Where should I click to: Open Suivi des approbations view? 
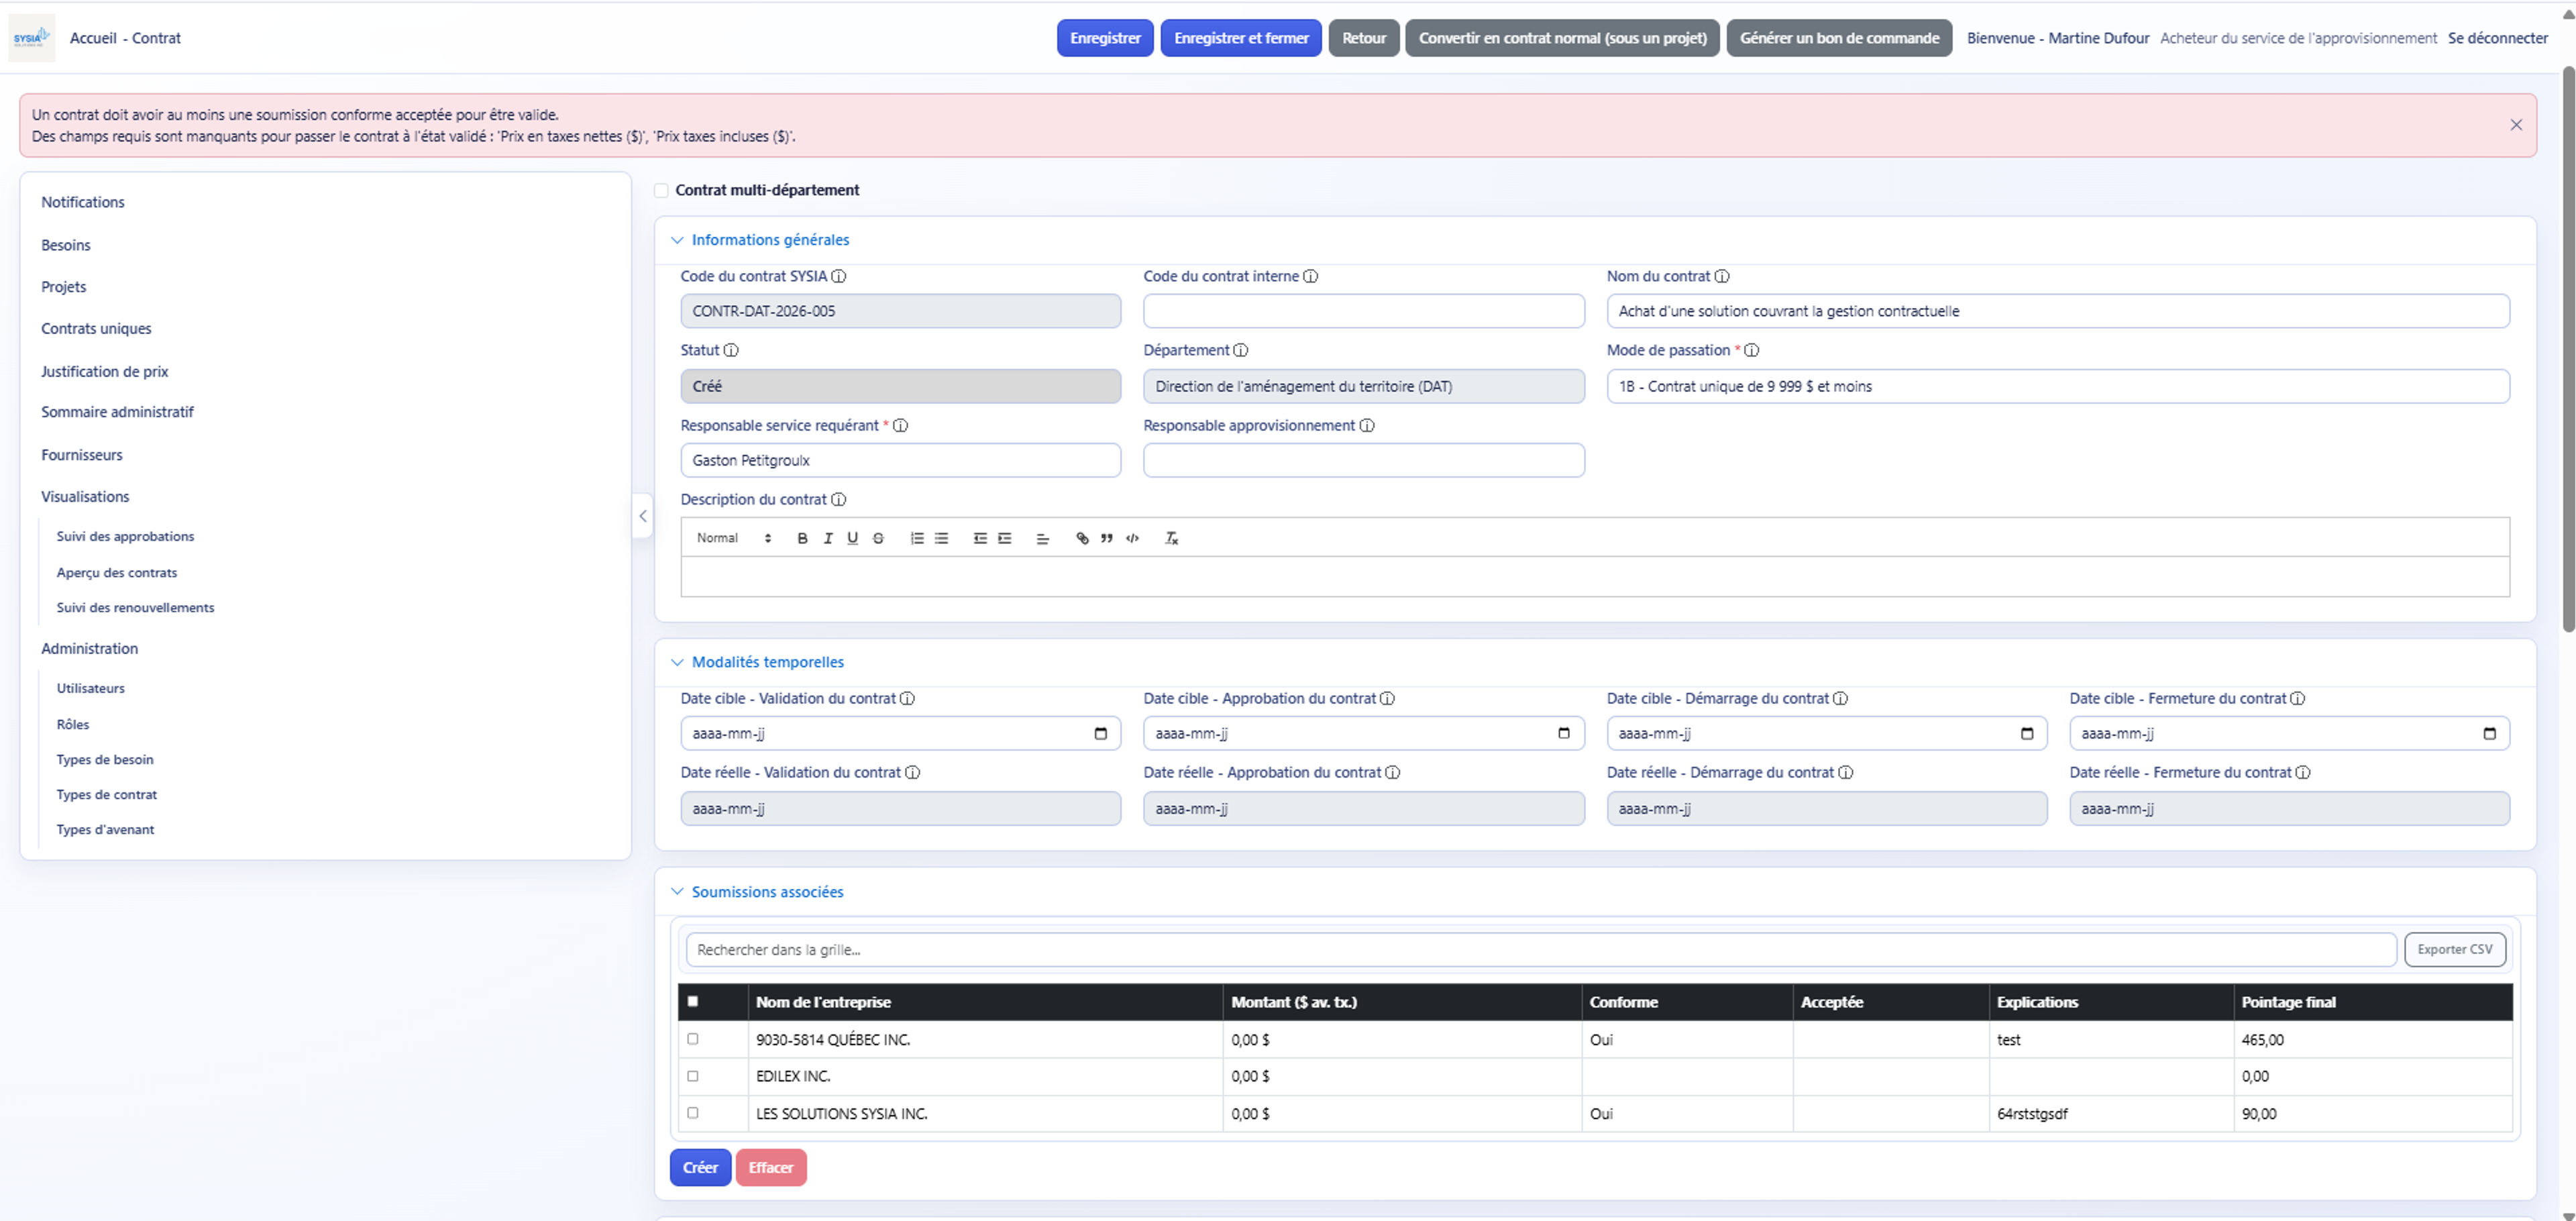(125, 537)
